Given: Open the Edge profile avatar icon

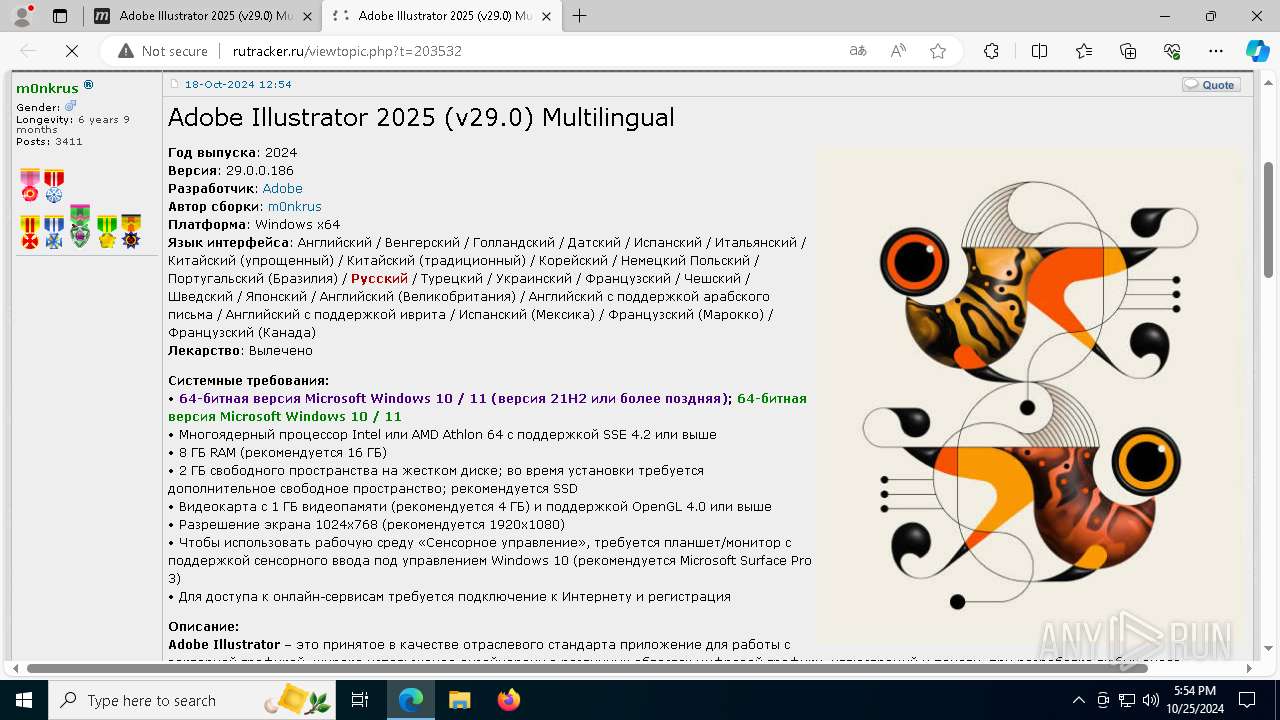Looking at the screenshot, I should 23,16.
